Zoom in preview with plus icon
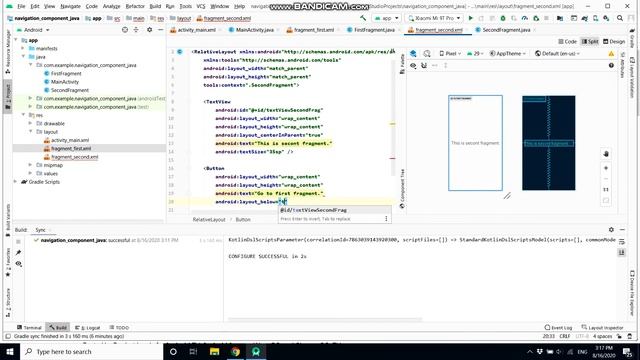The width and height of the screenshot is (640, 360). pyautogui.click(x=606, y=168)
